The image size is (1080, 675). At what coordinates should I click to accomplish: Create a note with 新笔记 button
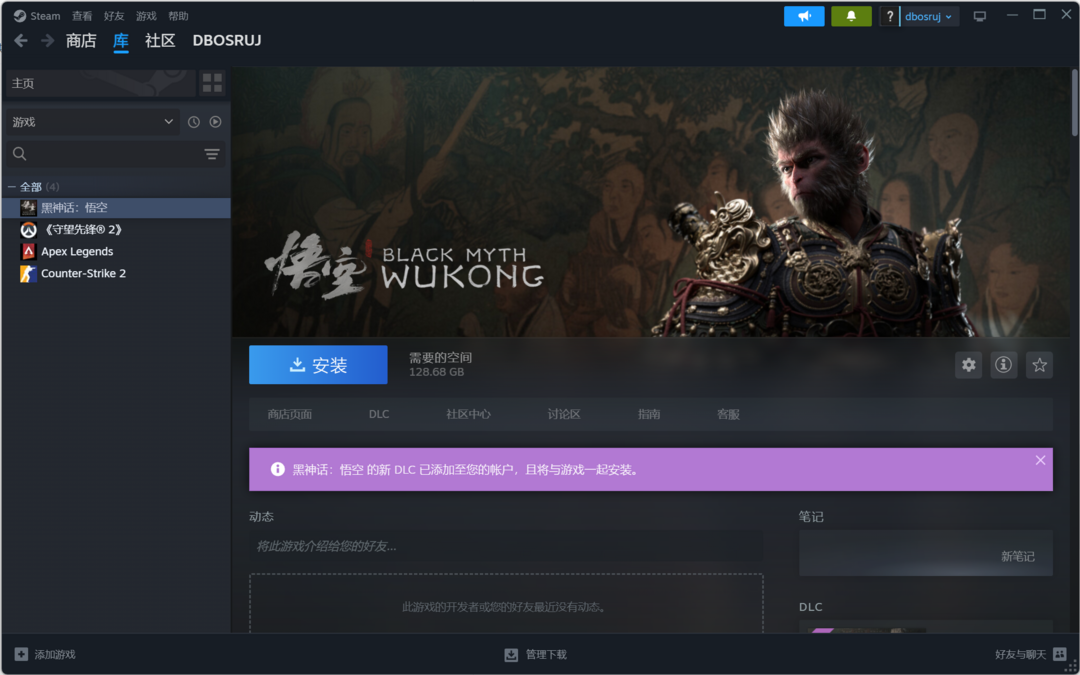pyautogui.click(x=1017, y=557)
